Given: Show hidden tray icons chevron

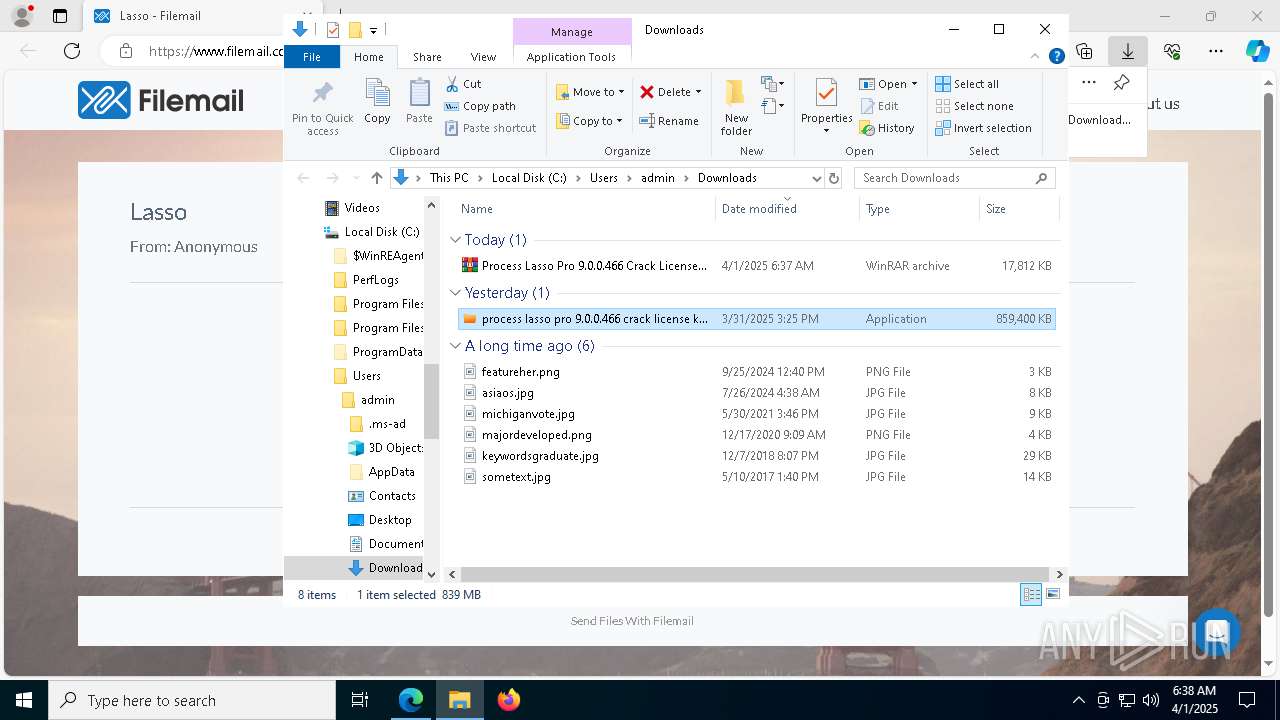Looking at the screenshot, I should (1078, 700).
